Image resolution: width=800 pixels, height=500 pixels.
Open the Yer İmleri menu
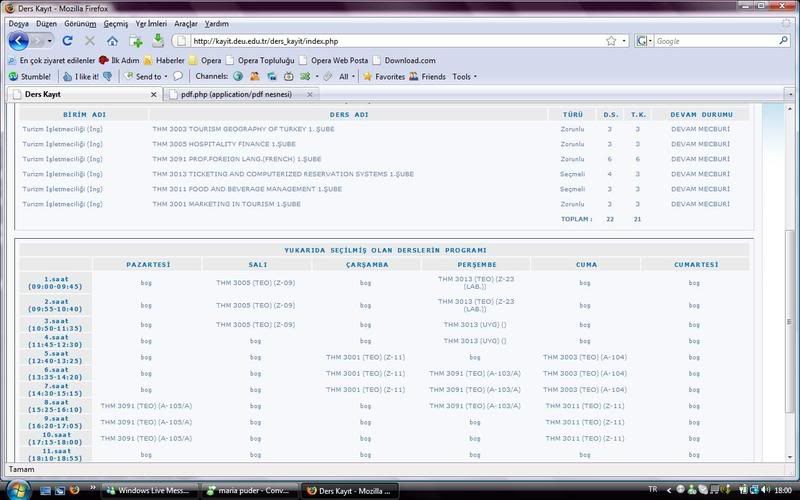tap(151, 23)
